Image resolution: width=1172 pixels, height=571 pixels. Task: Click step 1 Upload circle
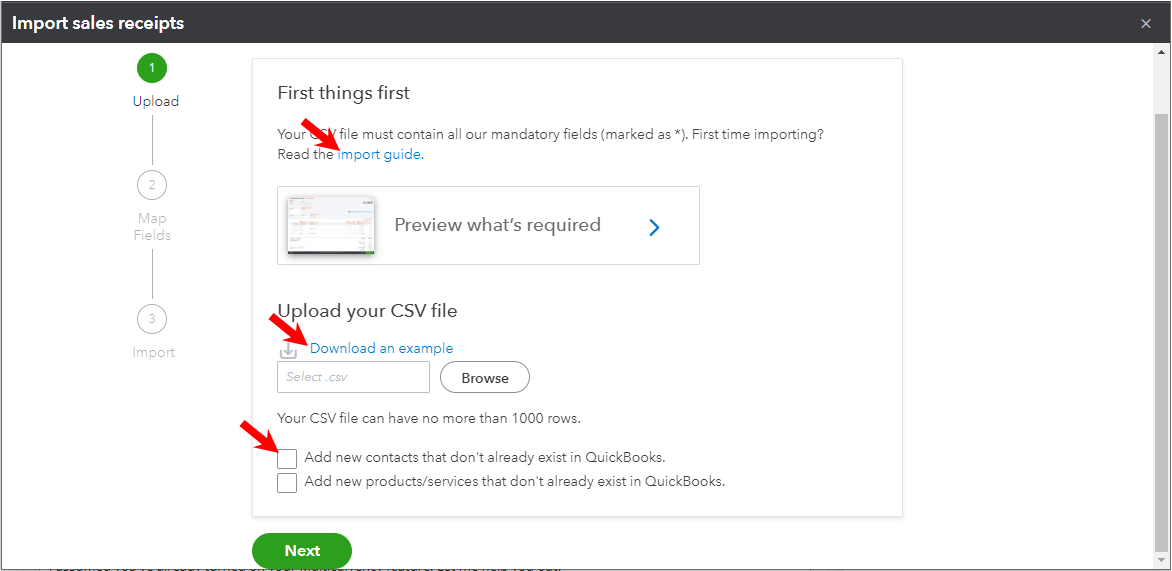[152, 68]
